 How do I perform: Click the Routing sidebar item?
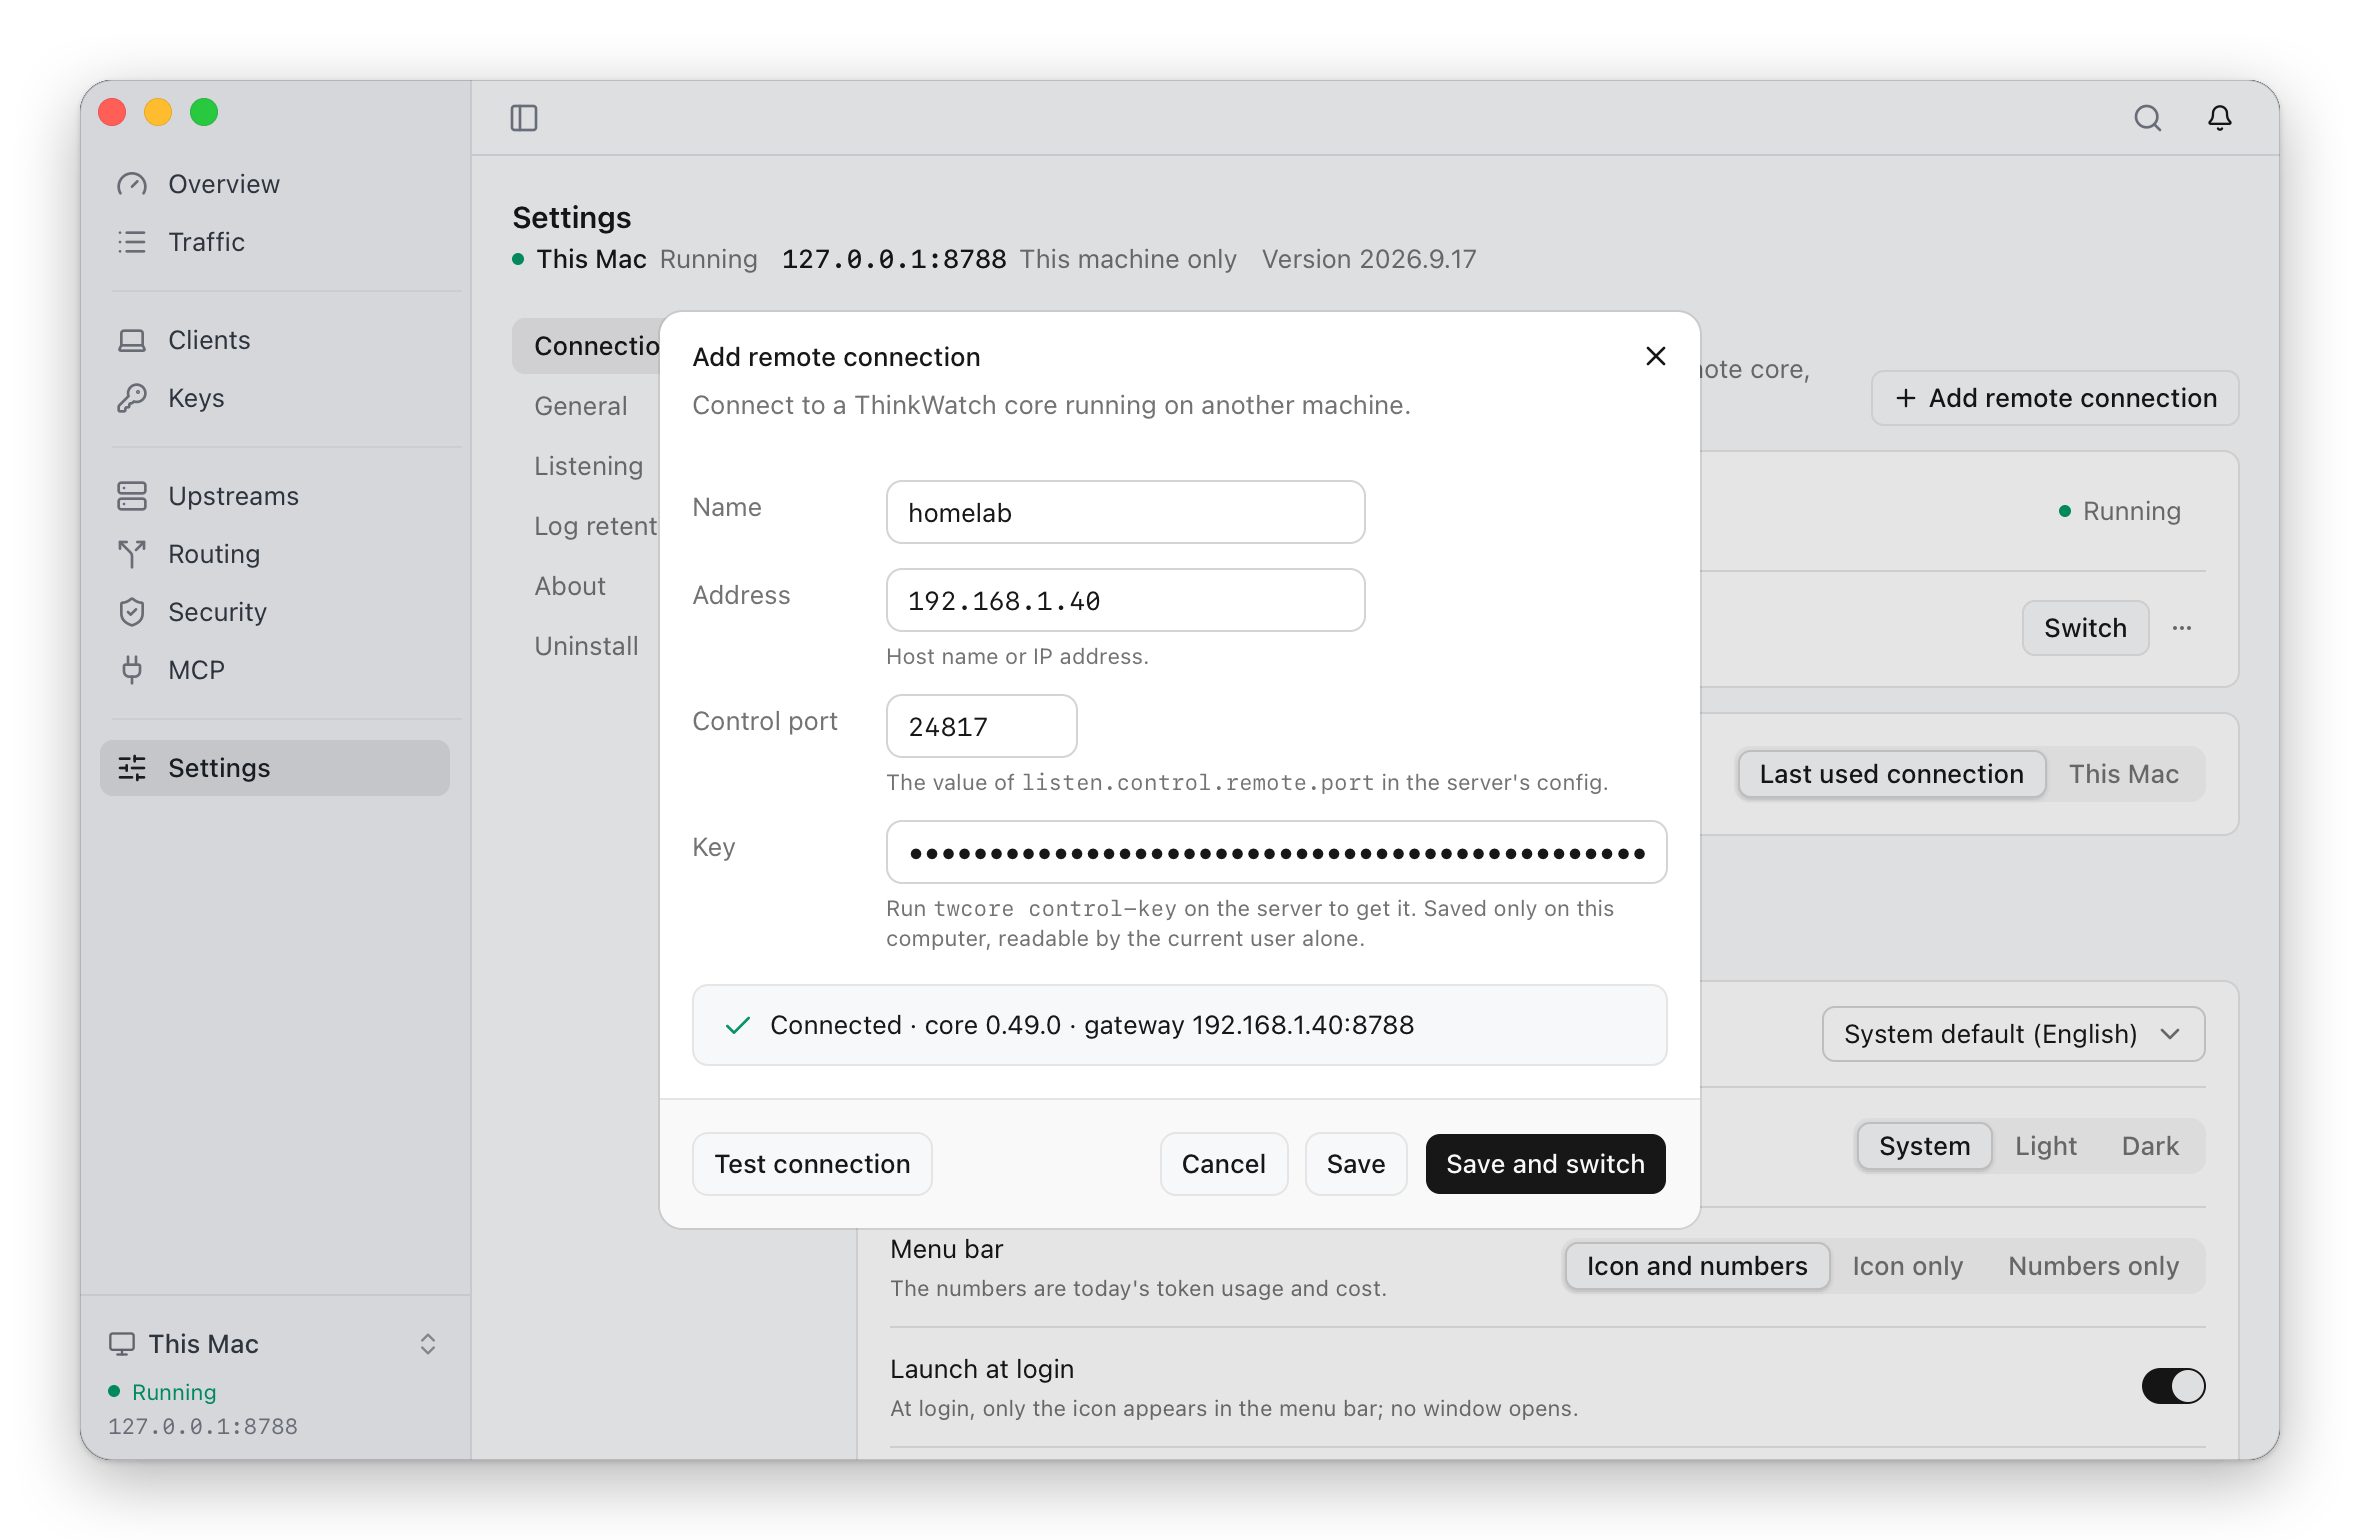tap(274, 554)
